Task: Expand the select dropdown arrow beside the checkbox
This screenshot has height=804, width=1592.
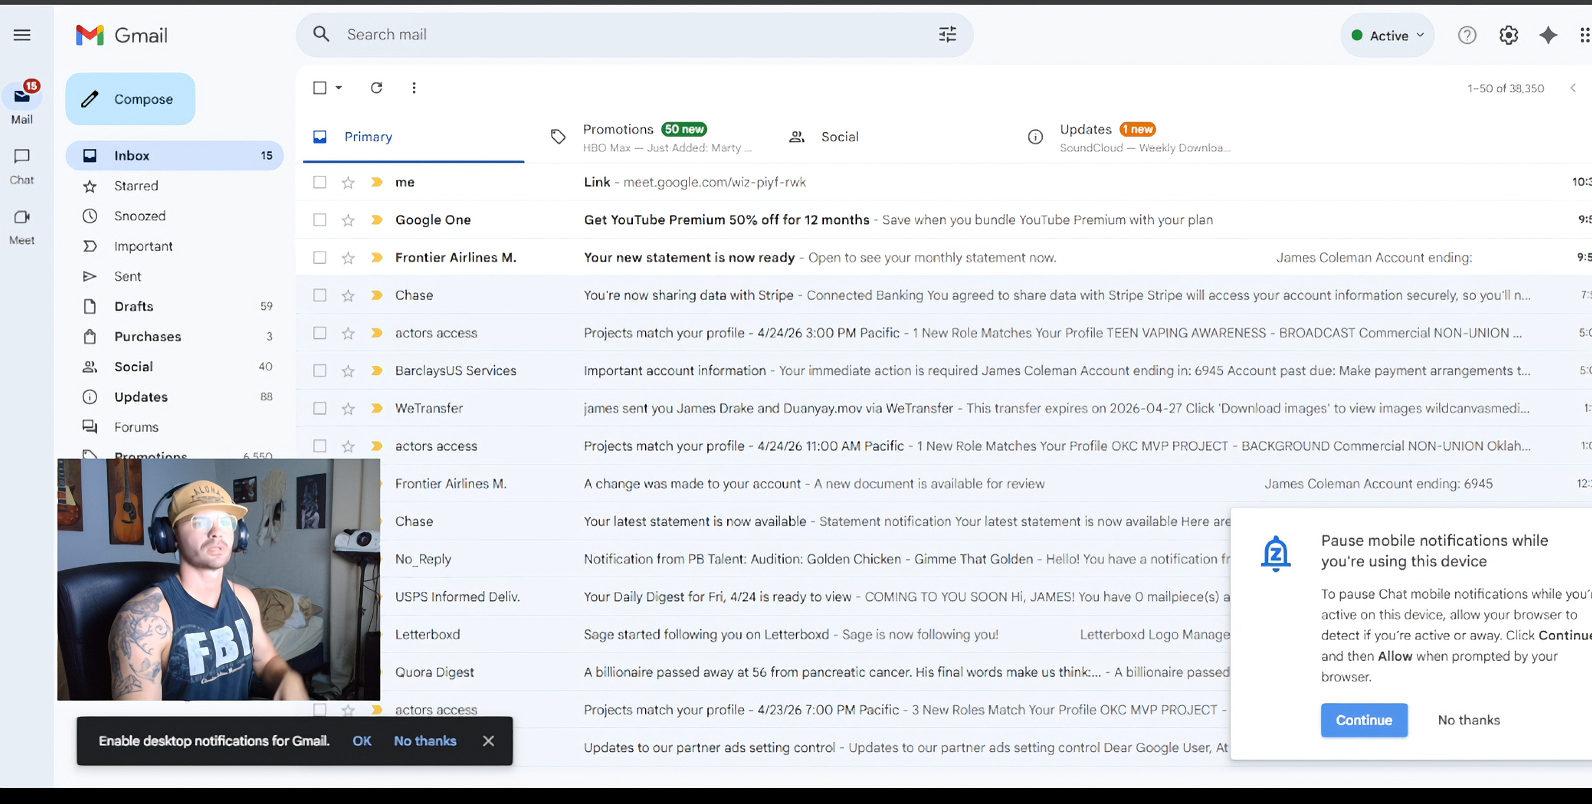Action: tap(339, 87)
